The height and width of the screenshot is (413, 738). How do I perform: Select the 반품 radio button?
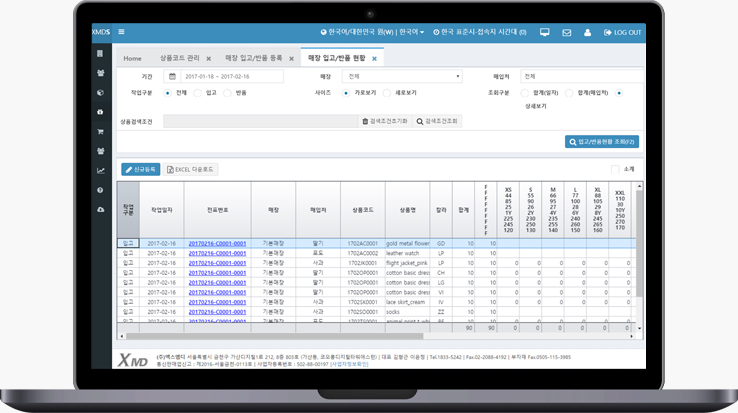[x=227, y=92]
